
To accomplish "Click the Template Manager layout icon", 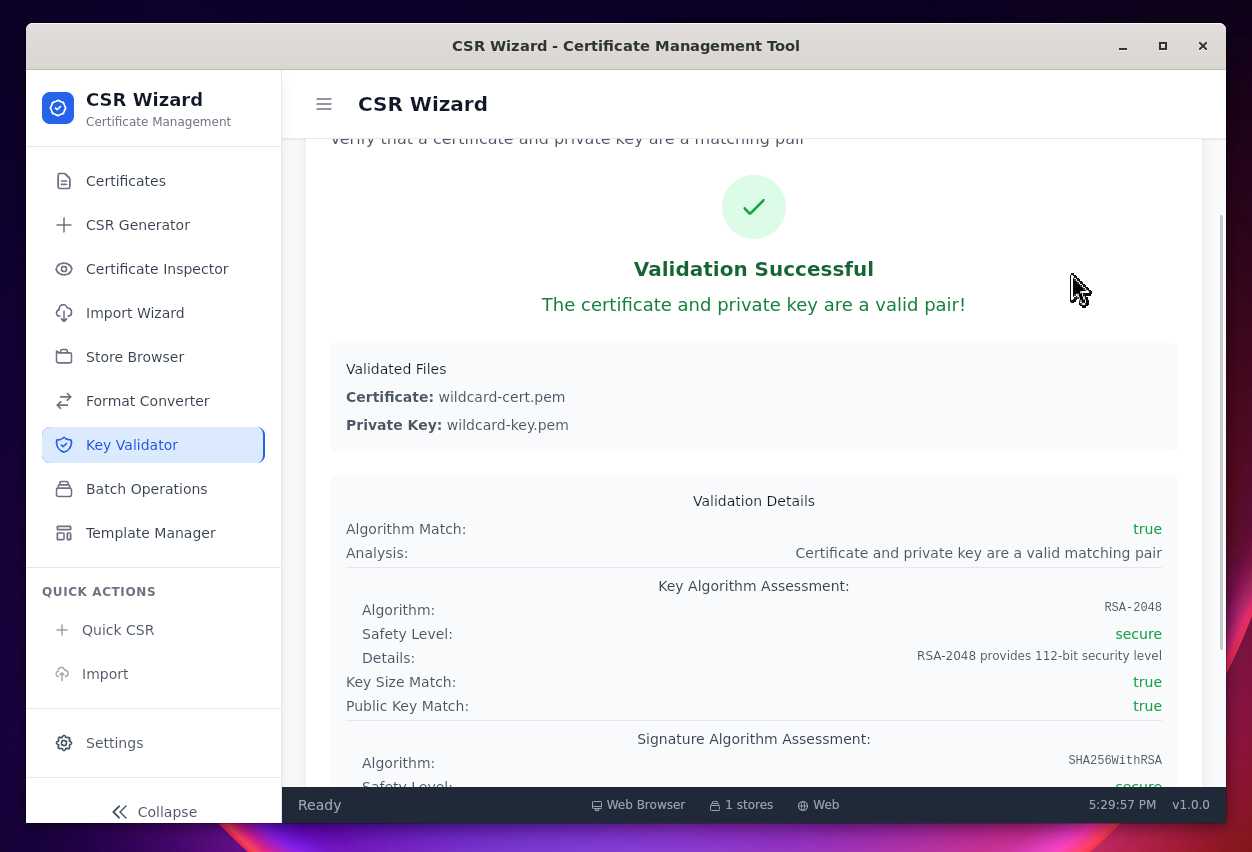I will tap(64, 533).
